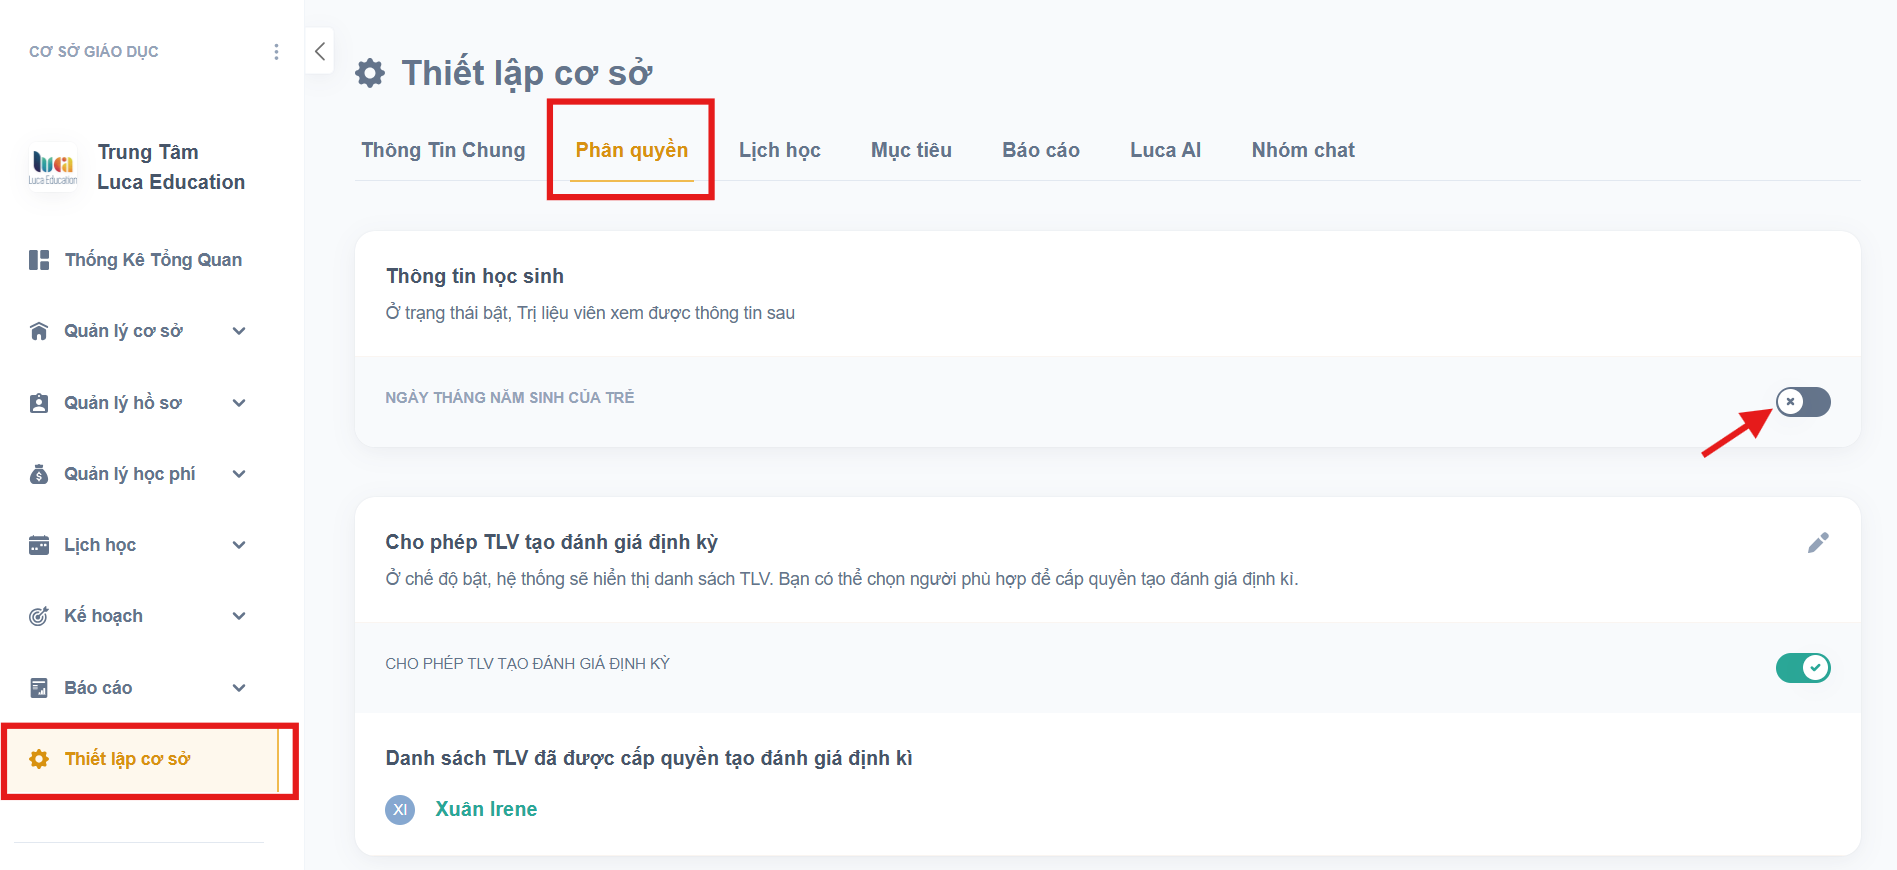Switch to the Luca AI tab
This screenshot has width=1897, height=870.
click(x=1165, y=150)
